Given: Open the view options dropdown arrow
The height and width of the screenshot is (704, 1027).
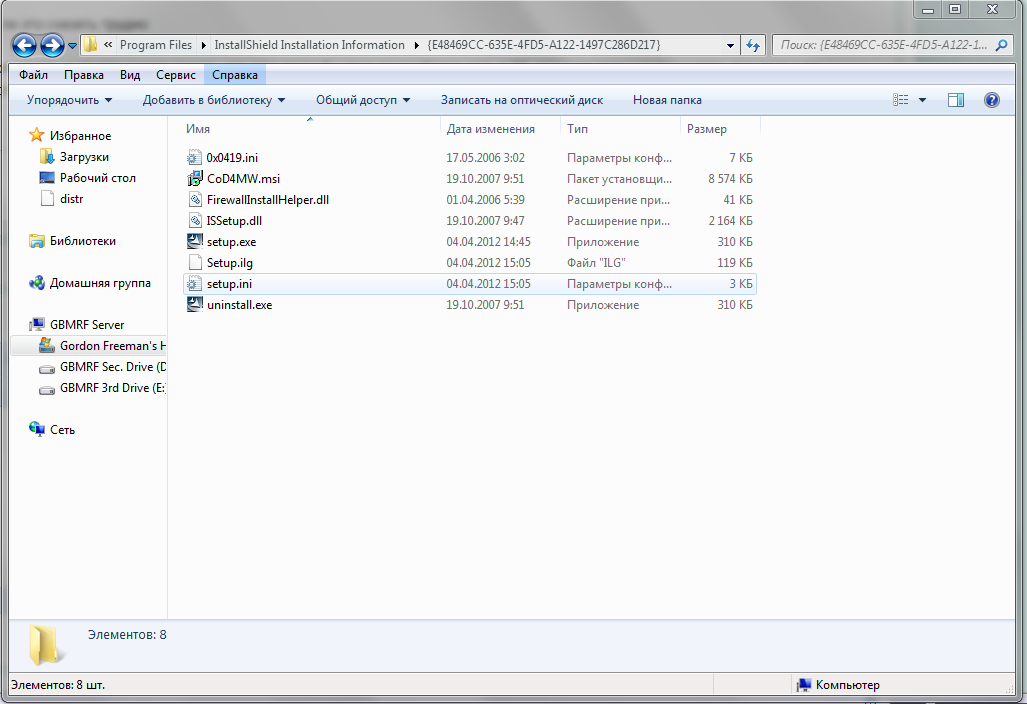Looking at the screenshot, I should point(922,100).
